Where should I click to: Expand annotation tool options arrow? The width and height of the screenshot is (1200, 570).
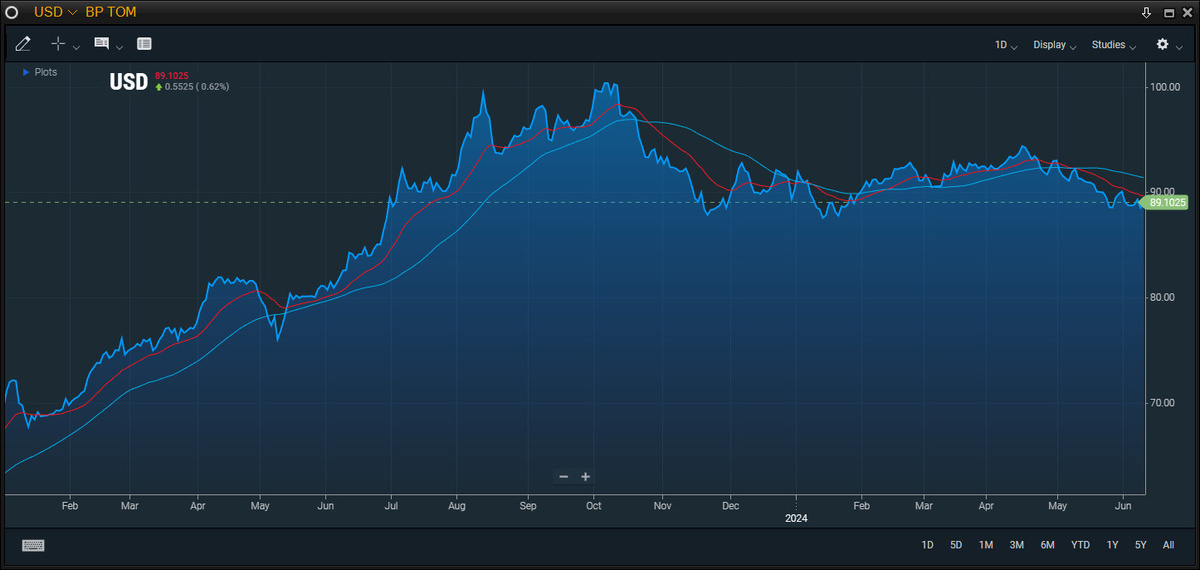(120, 47)
